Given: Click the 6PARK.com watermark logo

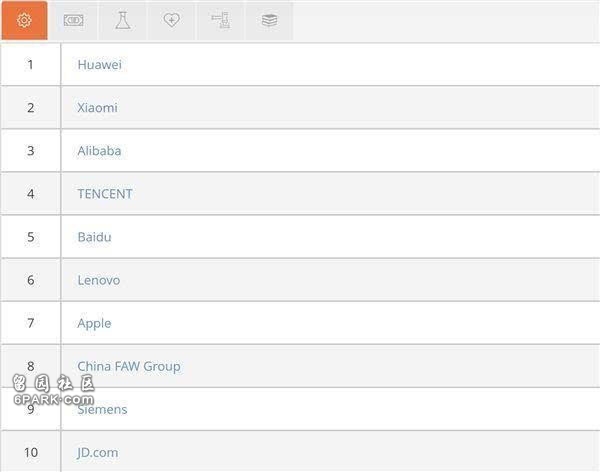Looking at the screenshot, I should pyautogui.click(x=53, y=391).
